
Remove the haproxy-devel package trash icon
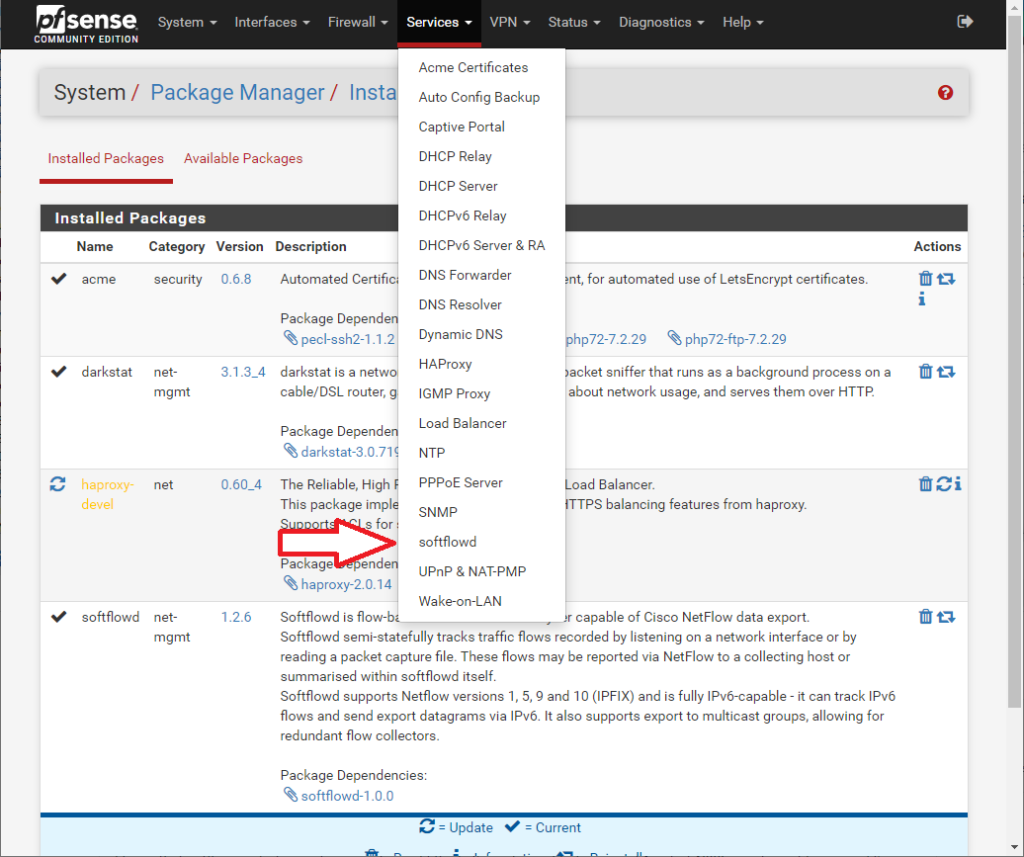[925, 484]
